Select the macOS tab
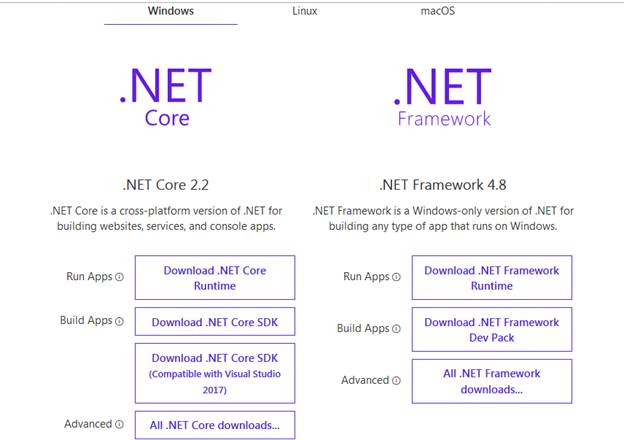Image resolution: width=624 pixels, height=440 pixels. coord(438,11)
